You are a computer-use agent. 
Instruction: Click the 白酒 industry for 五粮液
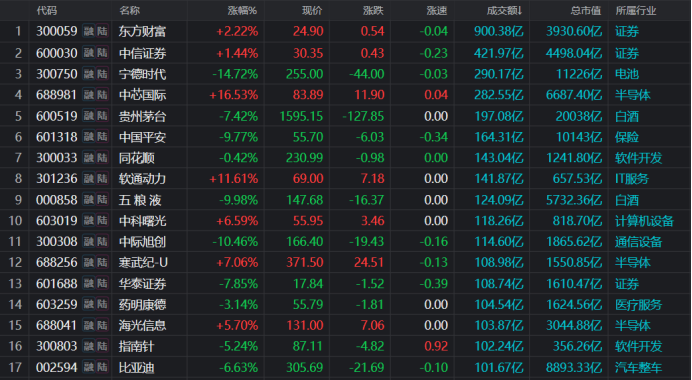click(627, 200)
